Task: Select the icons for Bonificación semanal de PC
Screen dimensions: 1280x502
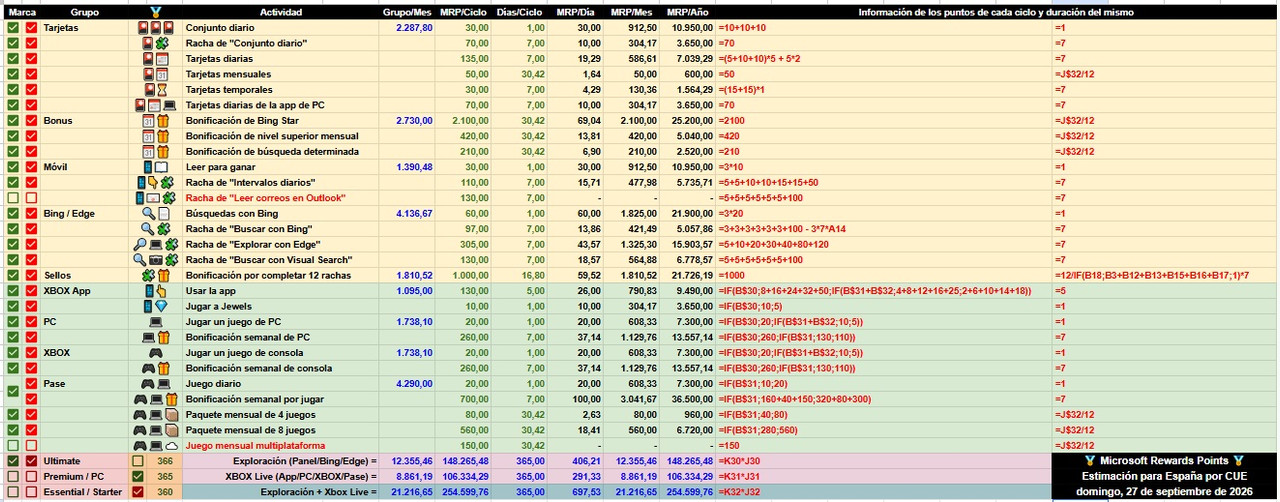Action: pyautogui.click(x=155, y=337)
